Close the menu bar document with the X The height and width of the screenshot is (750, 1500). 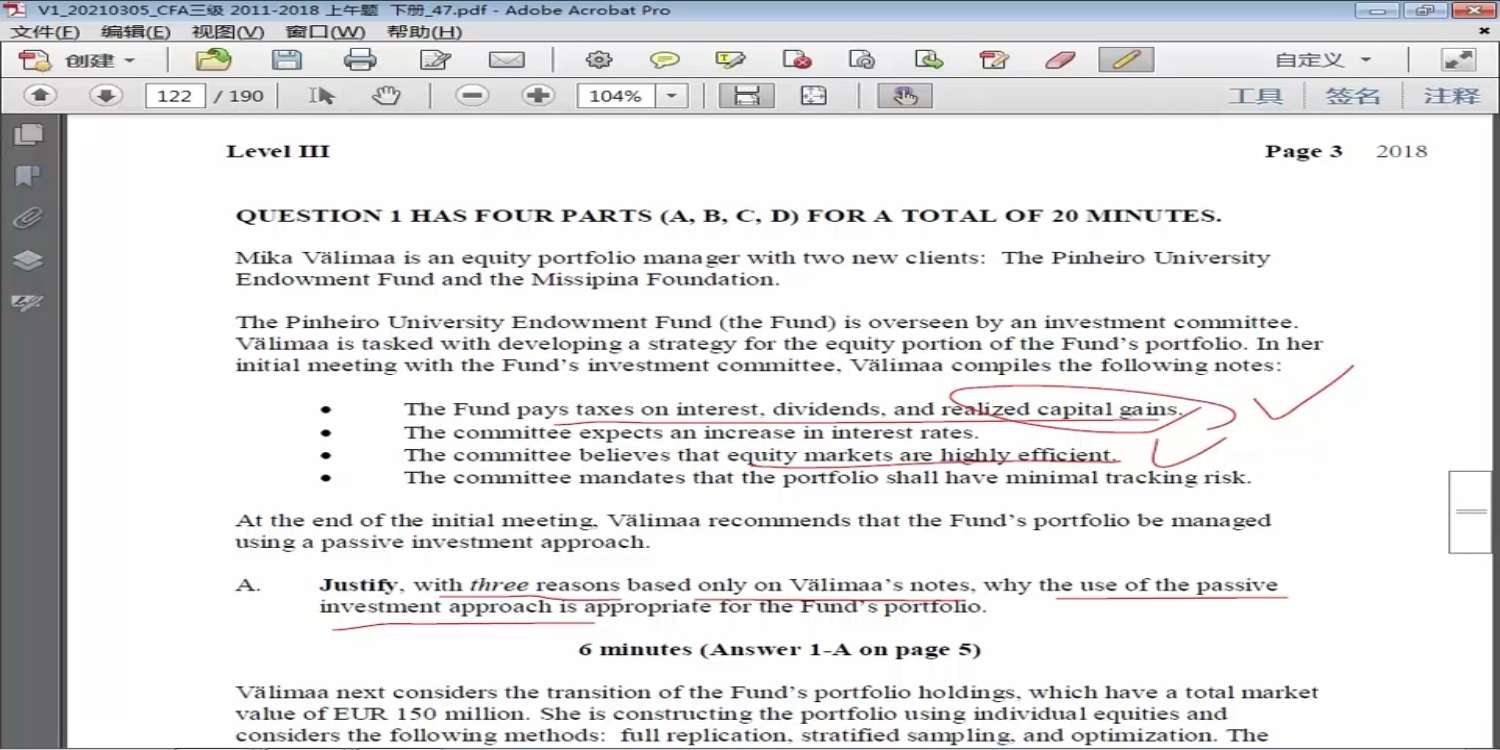click(1484, 32)
